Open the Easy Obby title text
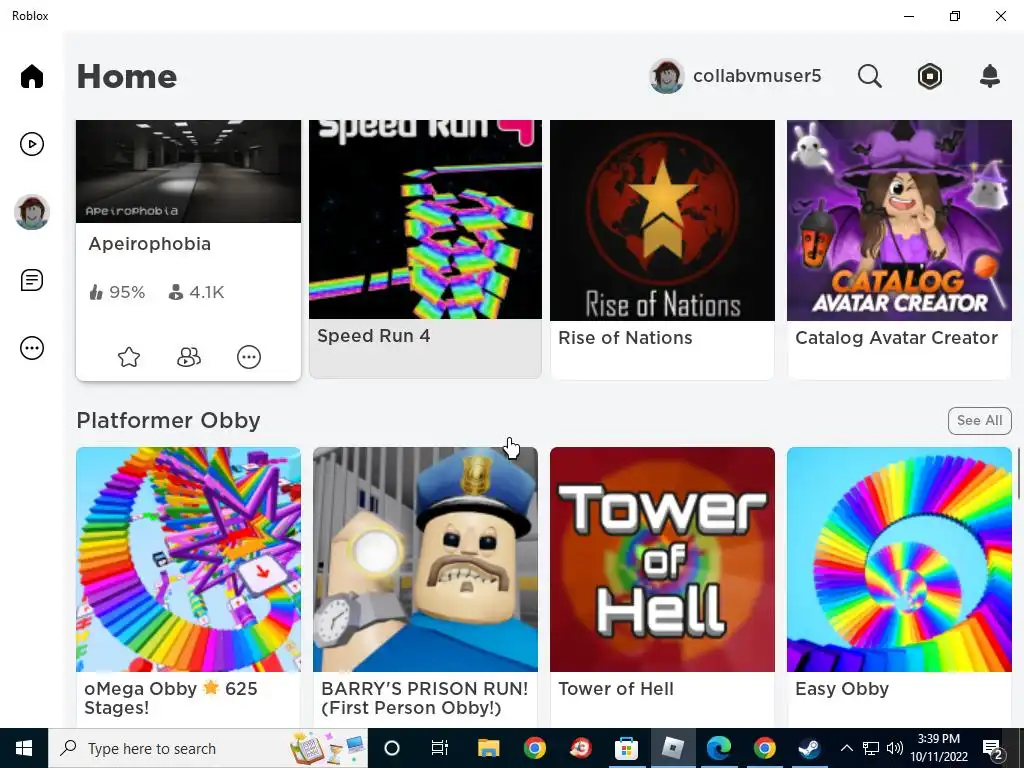Image resolution: width=1024 pixels, height=768 pixels. click(842, 689)
